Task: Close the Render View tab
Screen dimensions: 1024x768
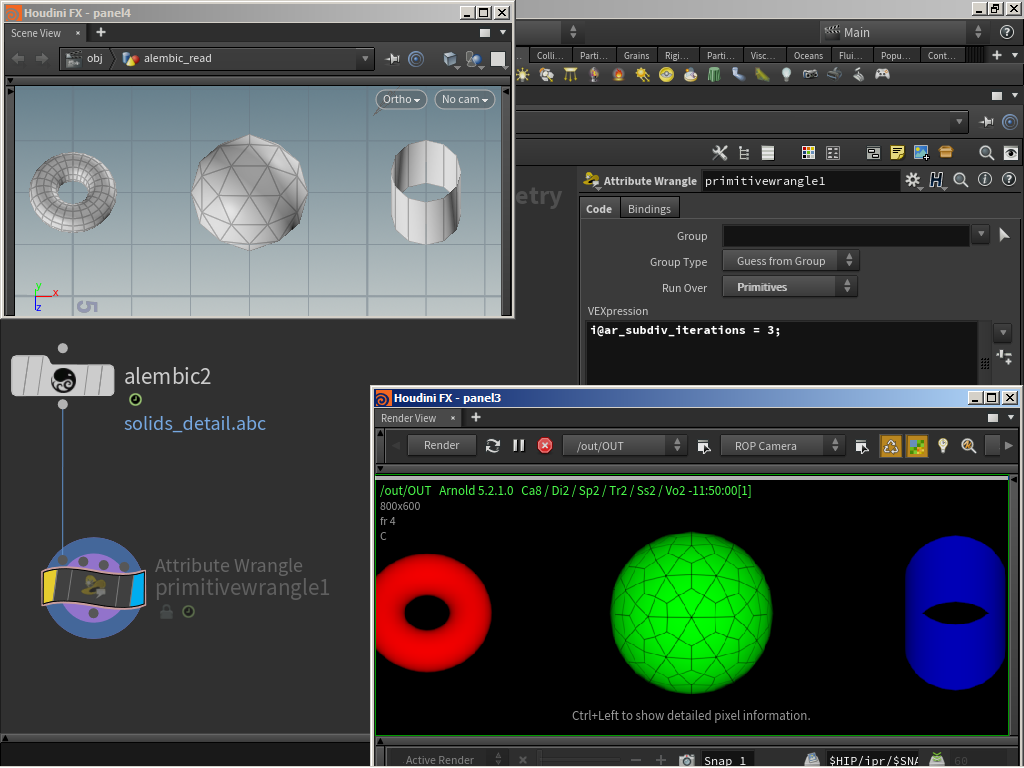Action: (x=453, y=418)
